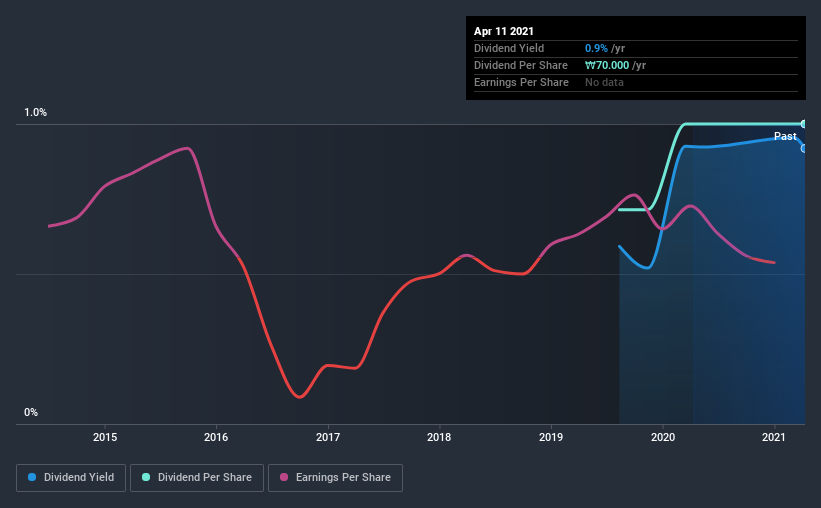Click the blue Dividend Yield legend dot
Screen dimensions: 821x508
32,477
